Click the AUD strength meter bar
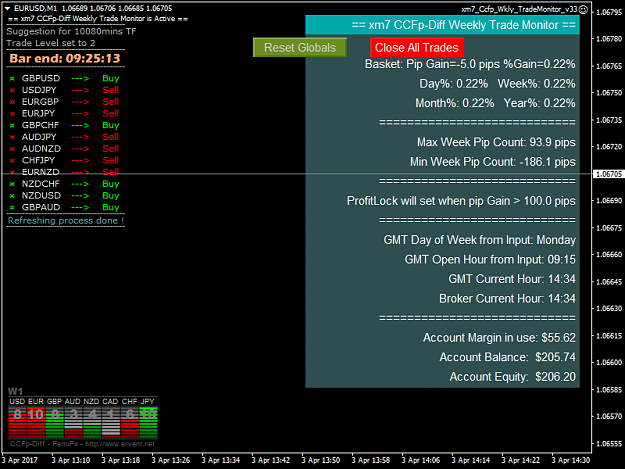 point(73,422)
